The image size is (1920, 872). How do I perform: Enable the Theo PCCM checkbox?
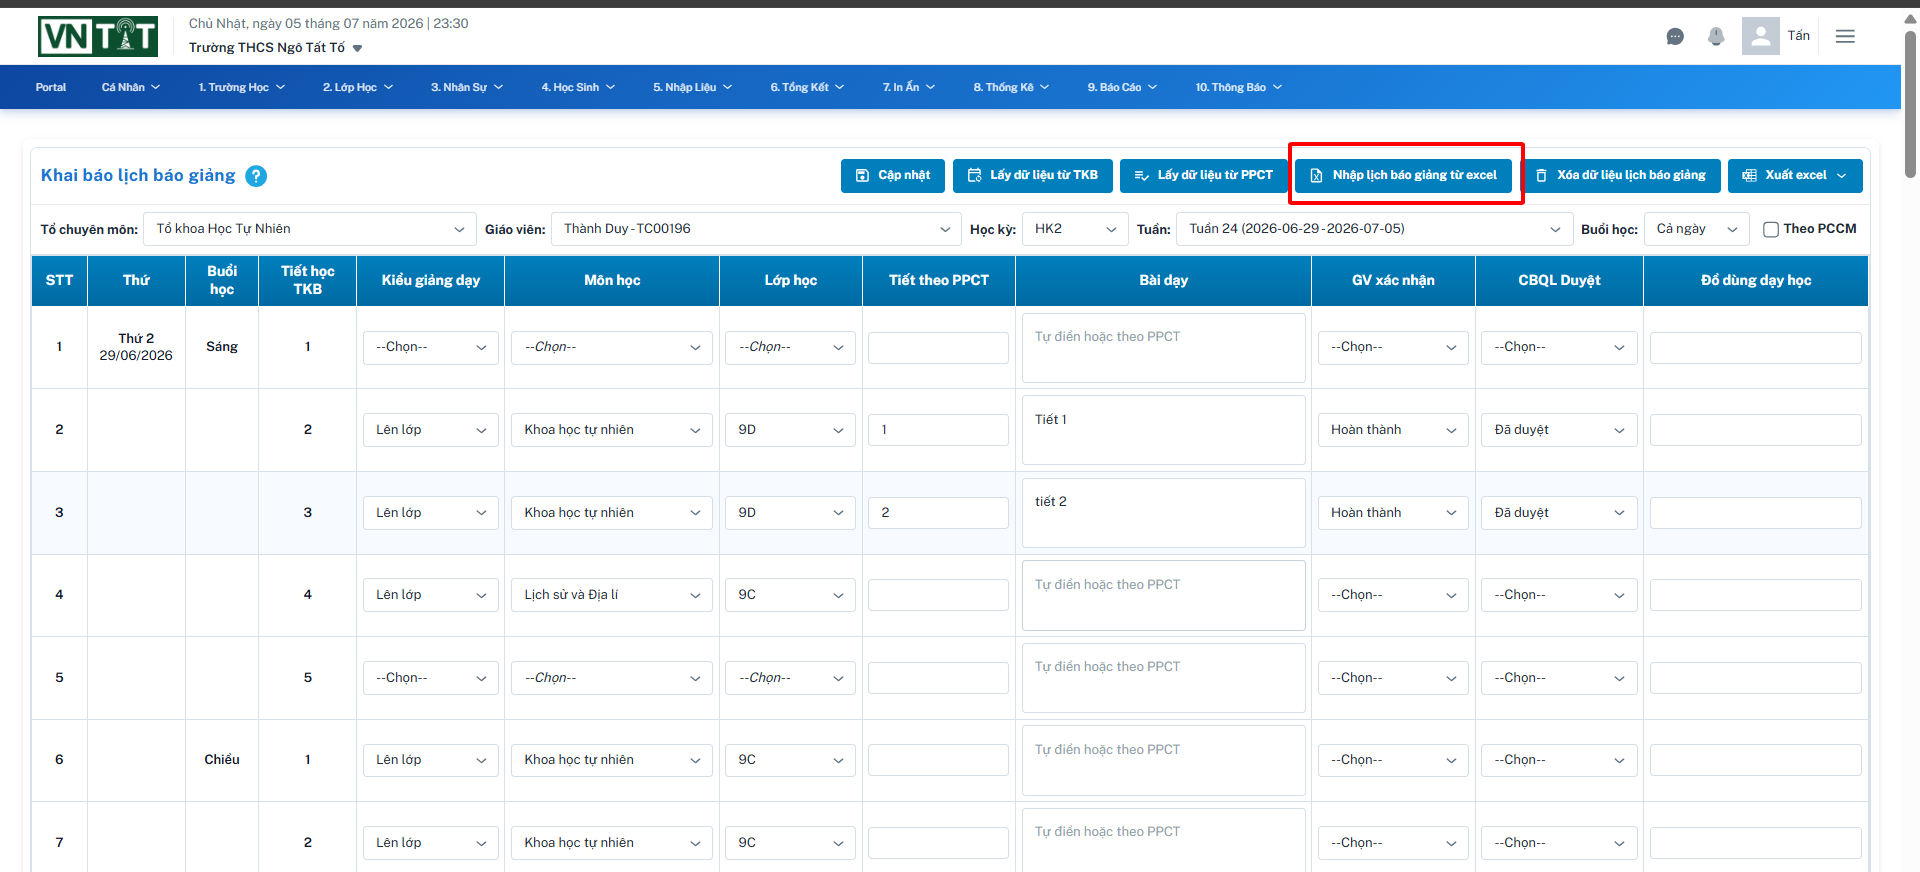click(1771, 229)
